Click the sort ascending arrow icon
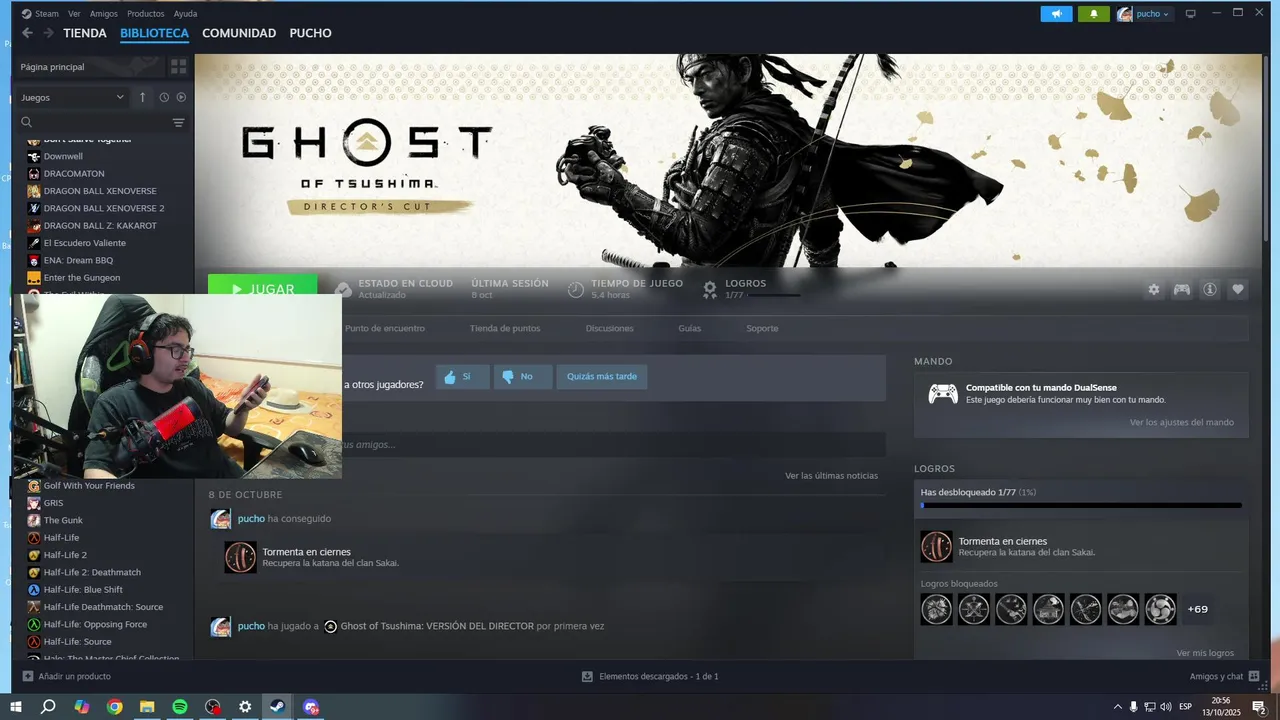 click(142, 97)
